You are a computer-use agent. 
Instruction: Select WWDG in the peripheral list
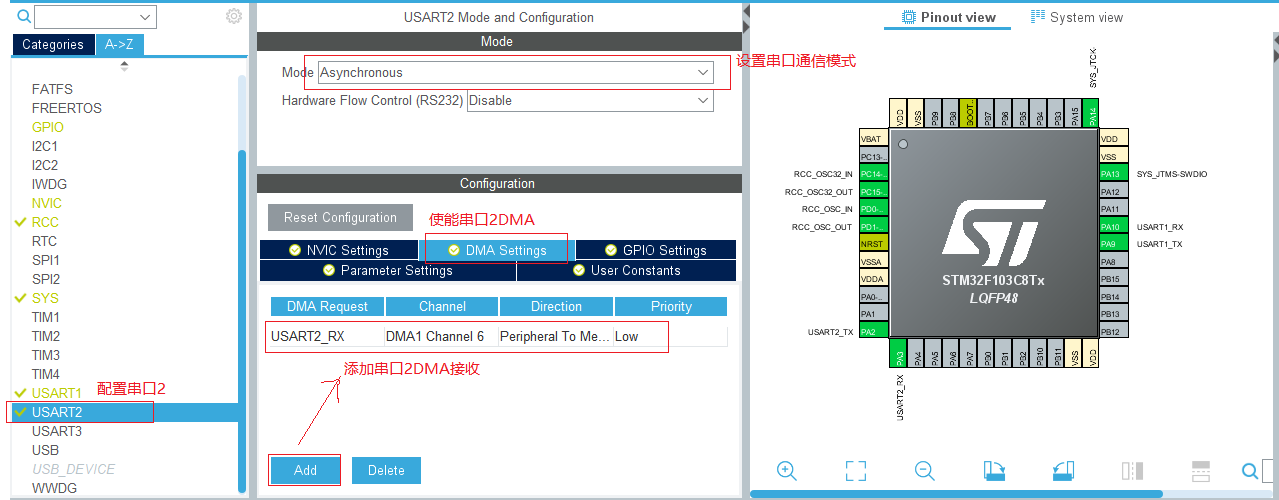pos(54,488)
